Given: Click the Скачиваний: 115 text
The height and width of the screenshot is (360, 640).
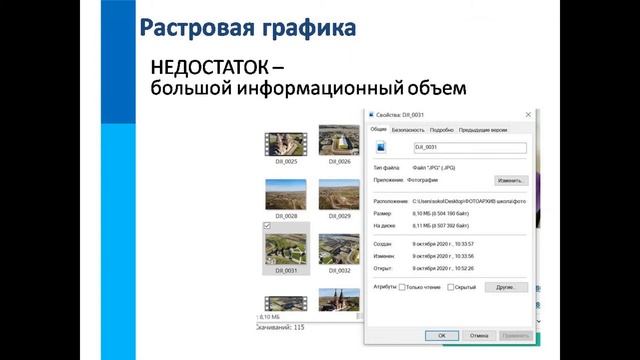Looking at the screenshot, I should coord(280,327).
